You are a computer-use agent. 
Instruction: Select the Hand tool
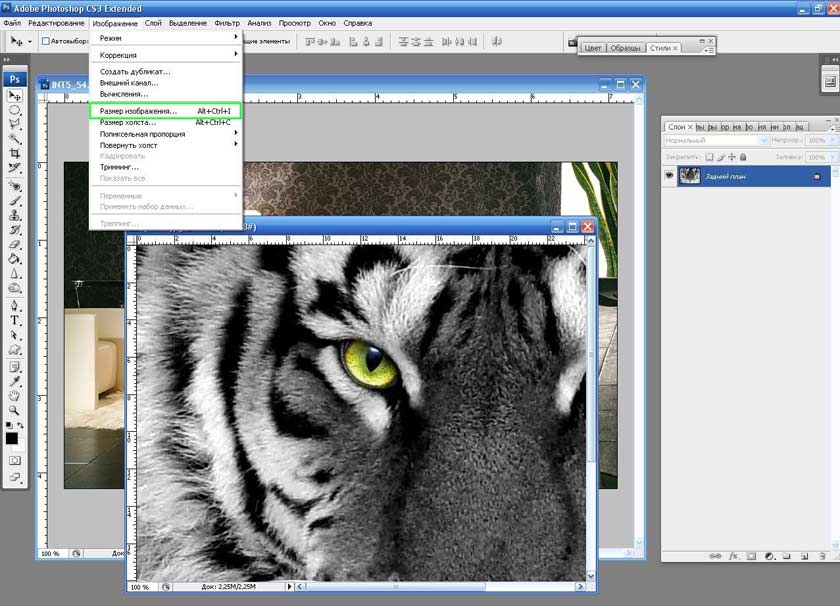15,394
